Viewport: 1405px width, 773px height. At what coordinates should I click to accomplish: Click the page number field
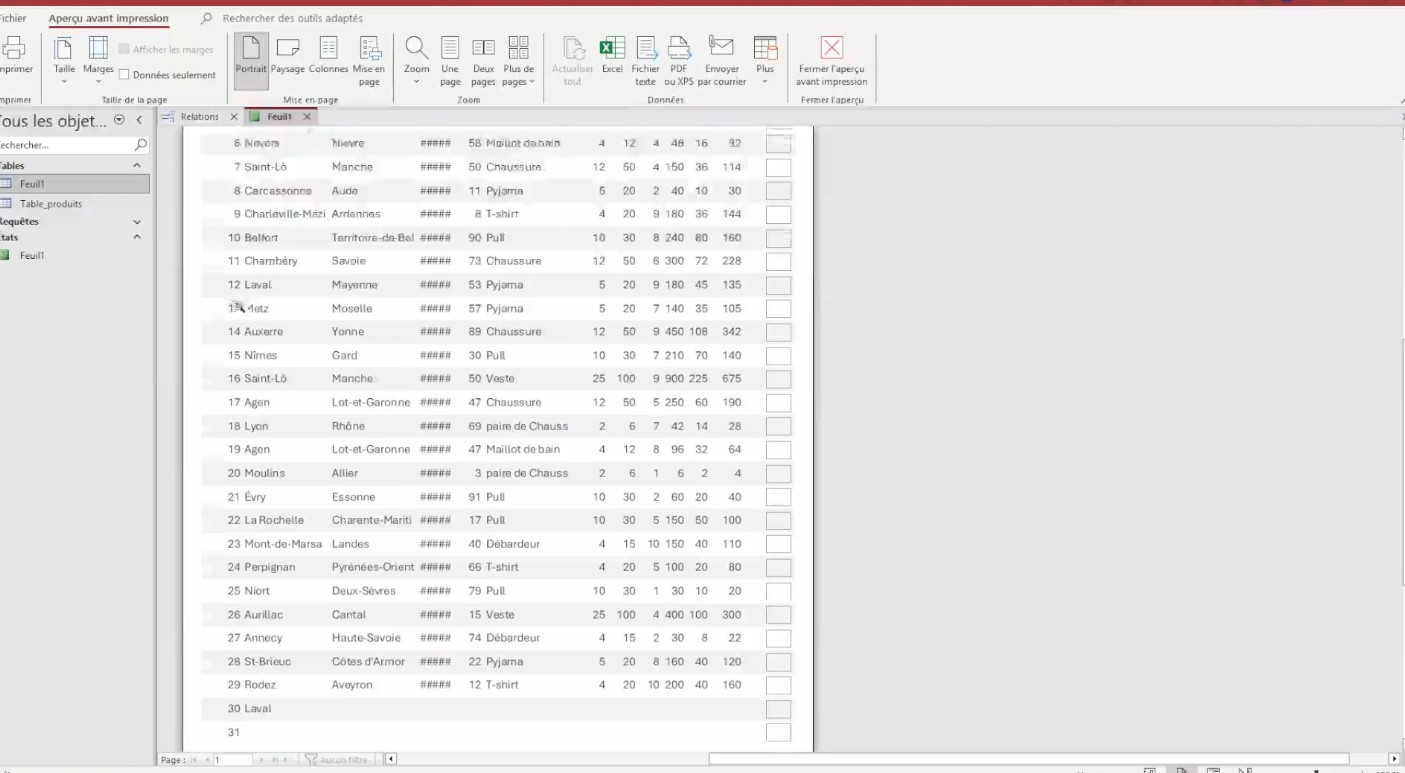[232, 760]
